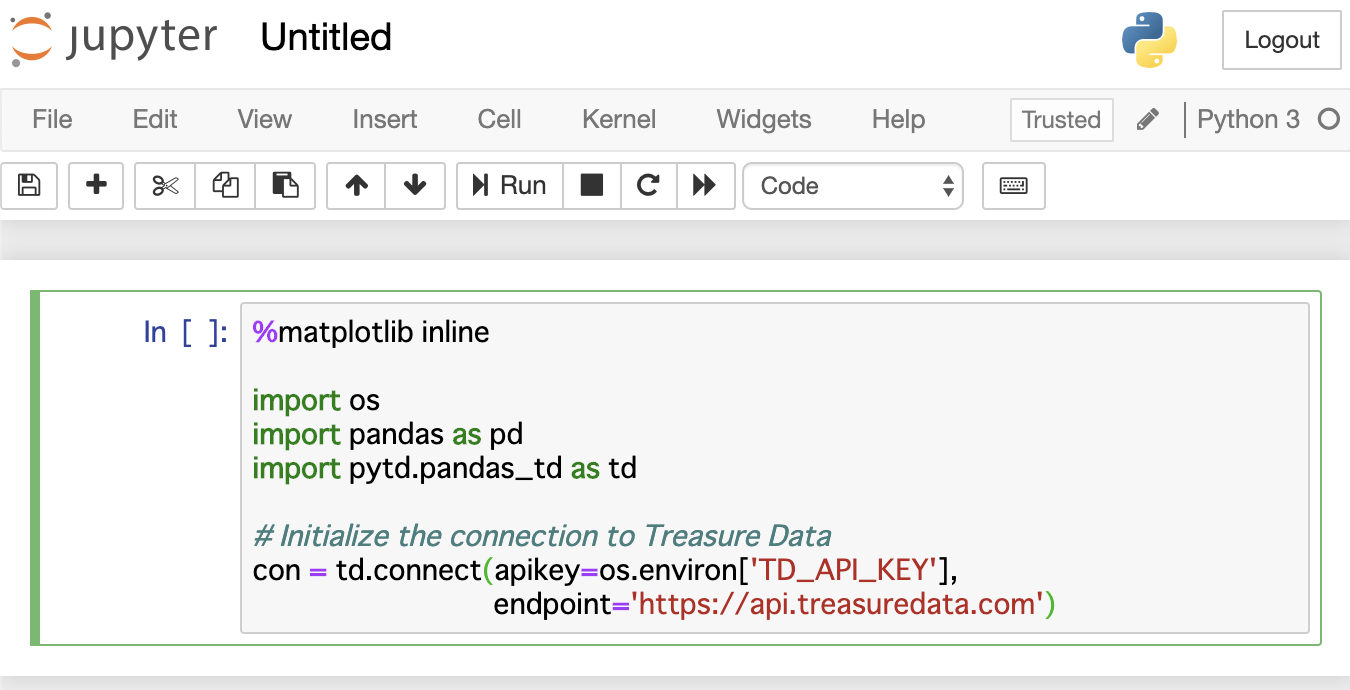
Task: Paste cells below using the clipboard icon
Action: 285,186
